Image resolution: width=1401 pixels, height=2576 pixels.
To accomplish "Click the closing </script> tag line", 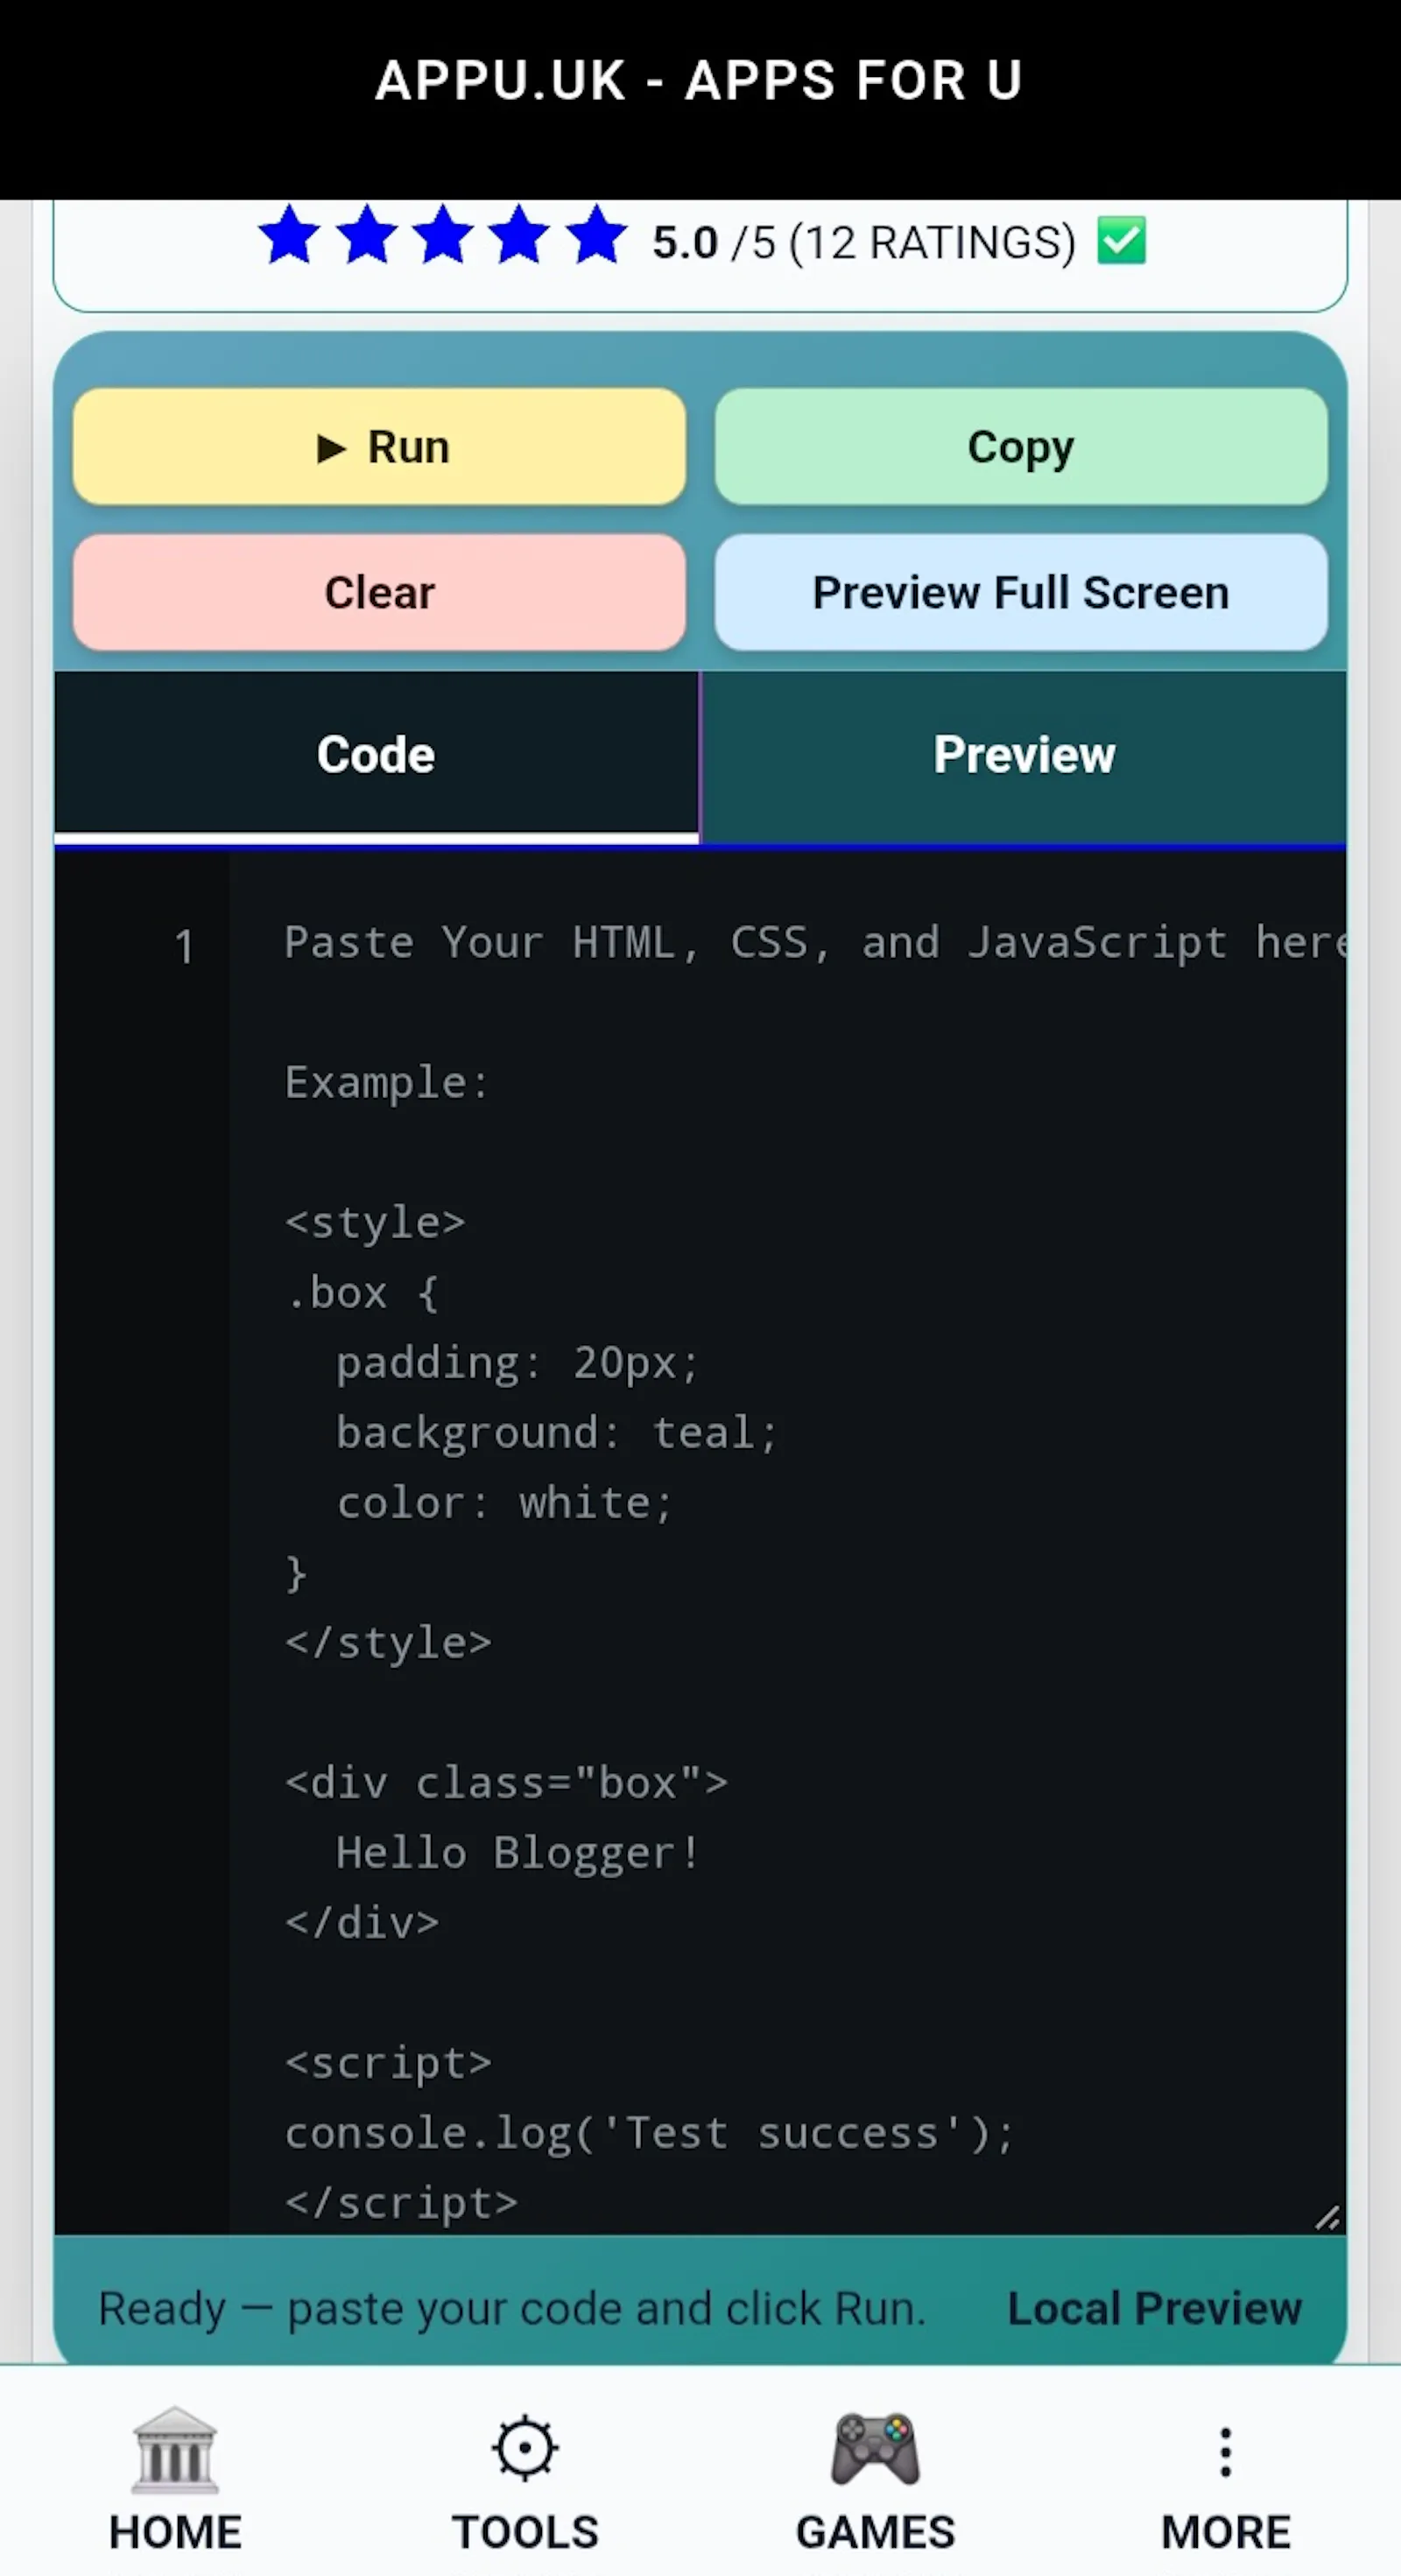I will [401, 2203].
